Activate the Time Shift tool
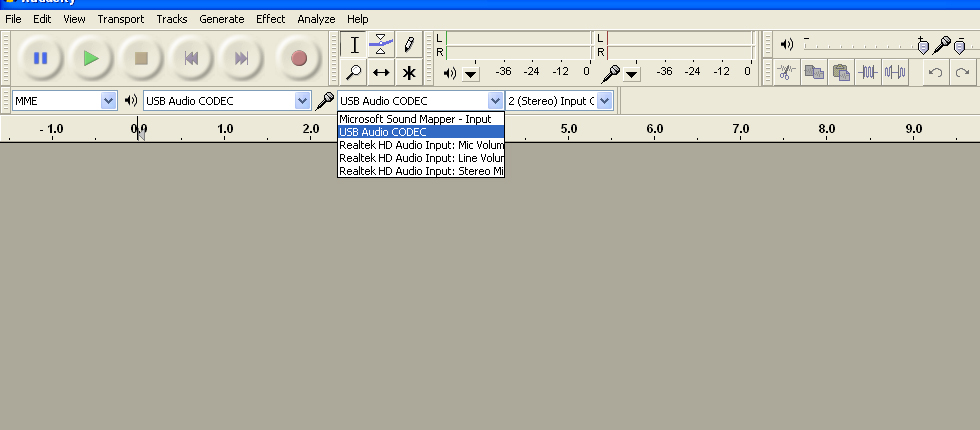Viewport: 980px width, 430px height. [x=381, y=72]
